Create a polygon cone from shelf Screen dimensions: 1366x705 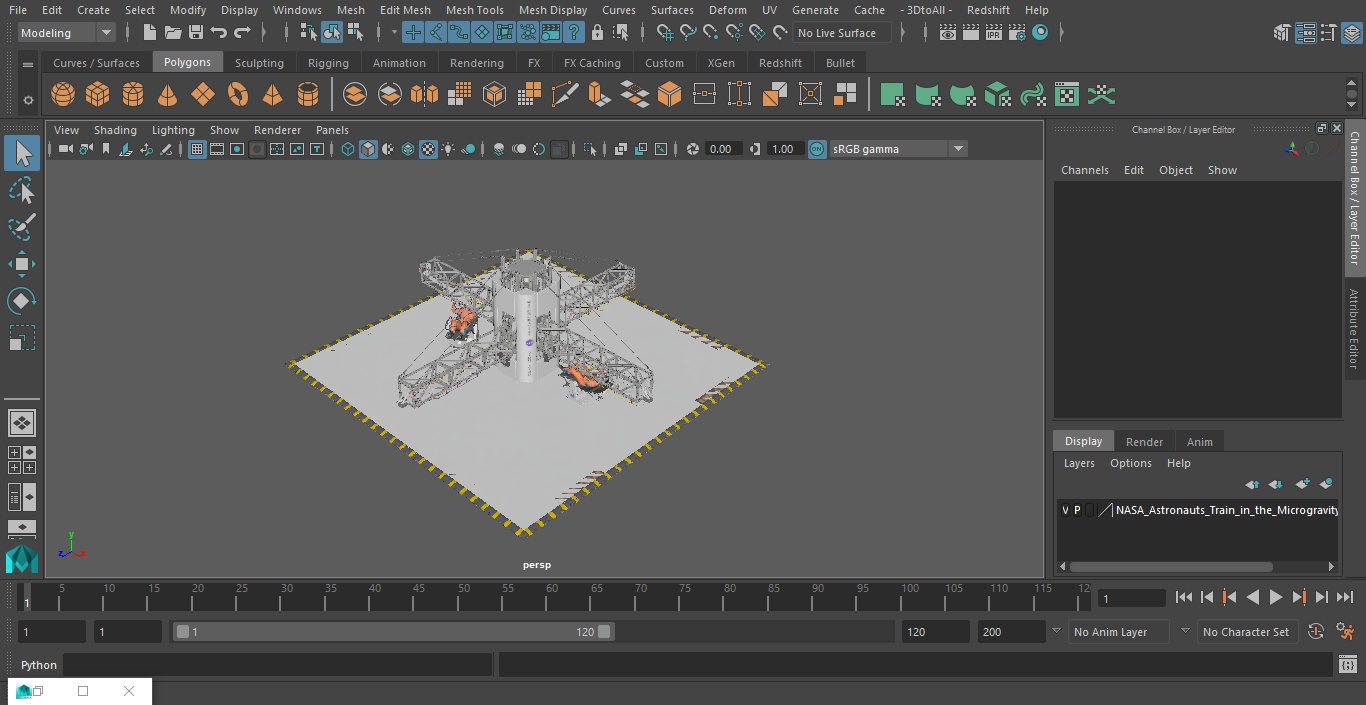click(x=168, y=95)
